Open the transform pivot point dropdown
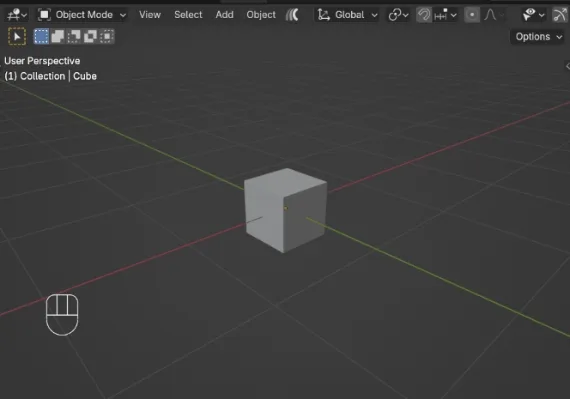 point(398,15)
